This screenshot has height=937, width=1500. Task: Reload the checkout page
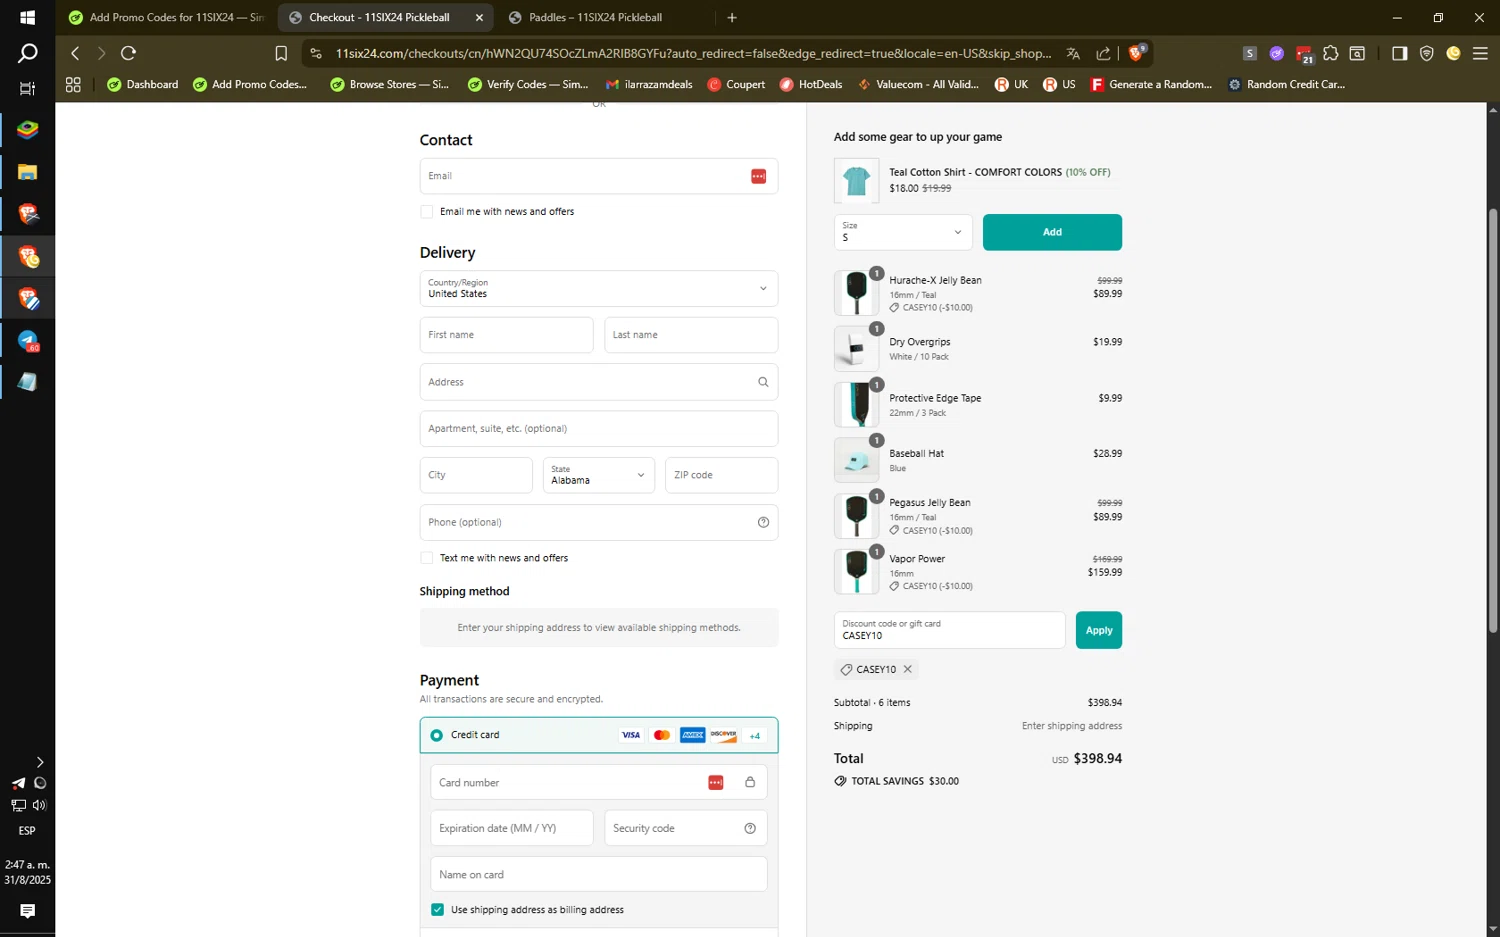click(x=128, y=53)
